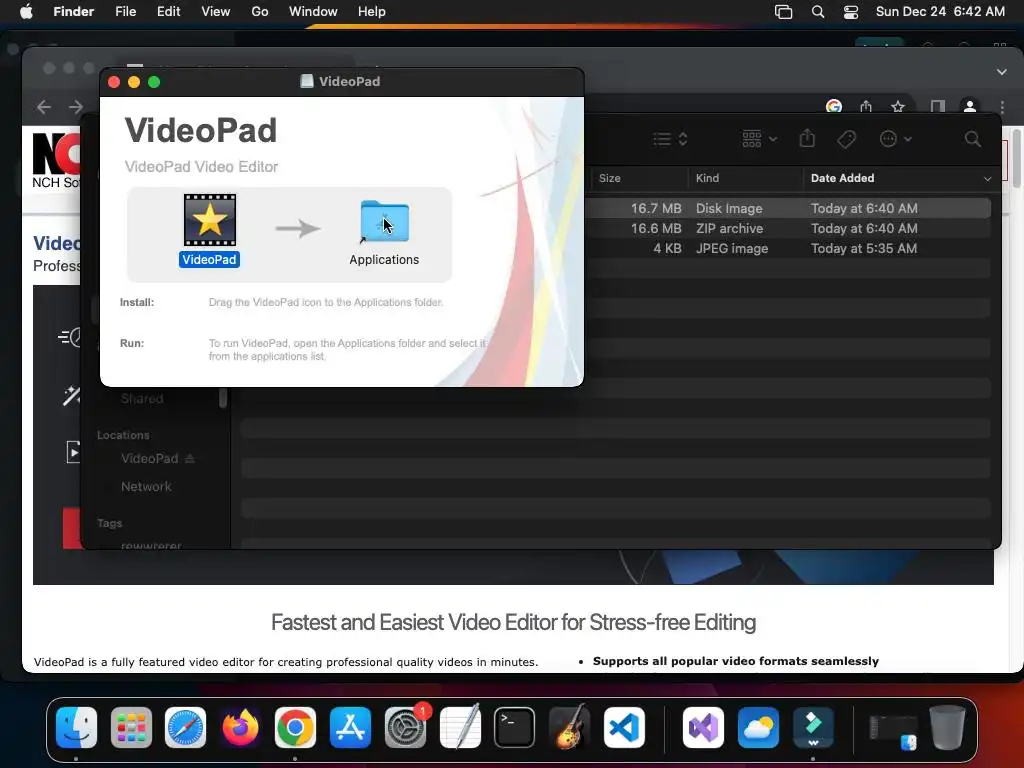Toggle Date Added sort order chevron
The height and width of the screenshot is (768, 1024).
click(987, 178)
